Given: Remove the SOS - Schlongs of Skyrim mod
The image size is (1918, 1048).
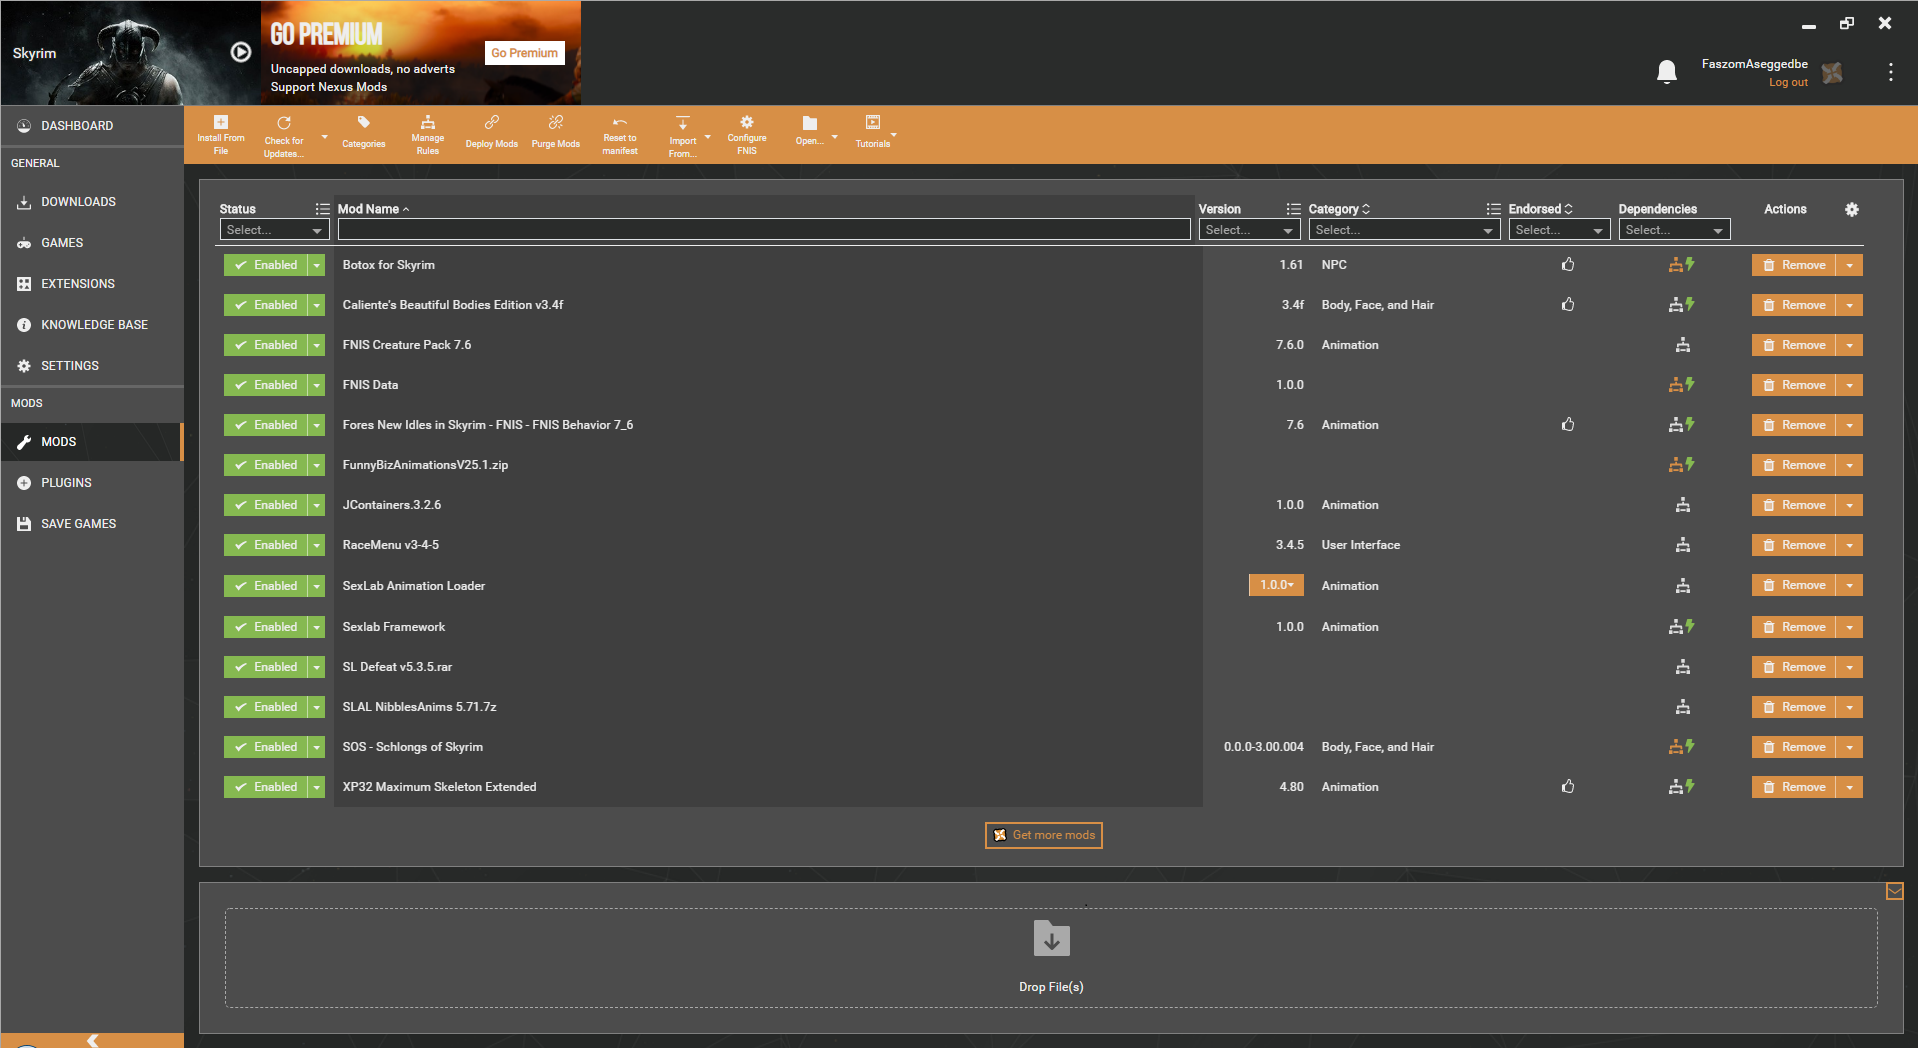Looking at the screenshot, I should 1794,747.
